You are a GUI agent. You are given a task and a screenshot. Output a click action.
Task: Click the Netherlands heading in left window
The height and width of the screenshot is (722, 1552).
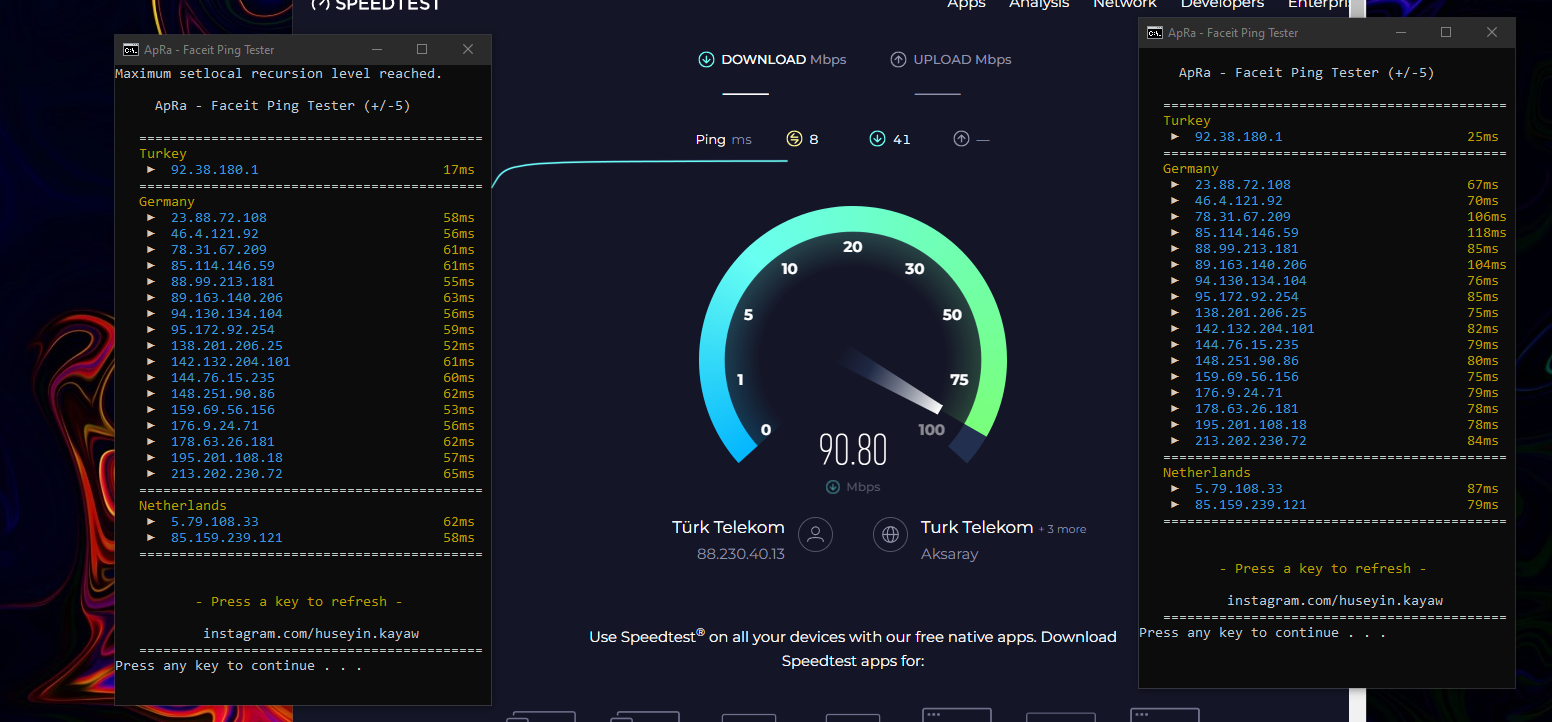[183, 506]
